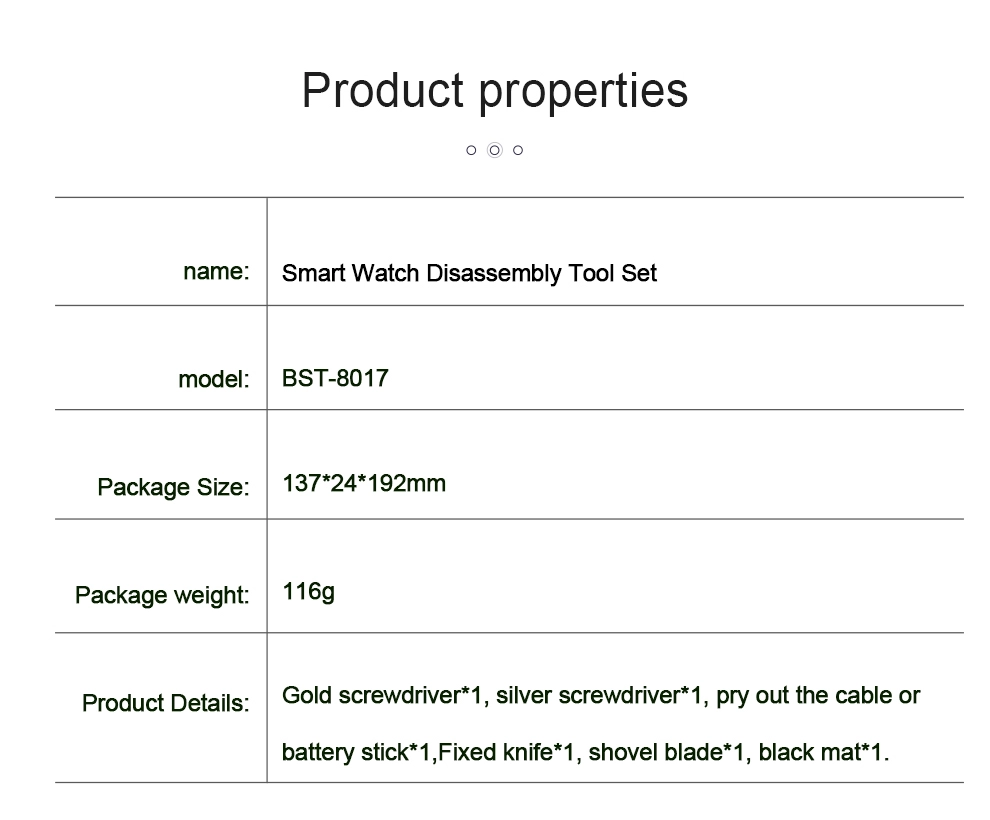Click the 'Fixed knife*1' text
The width and height of the screenshot is (990, 820).
[506, 752]
